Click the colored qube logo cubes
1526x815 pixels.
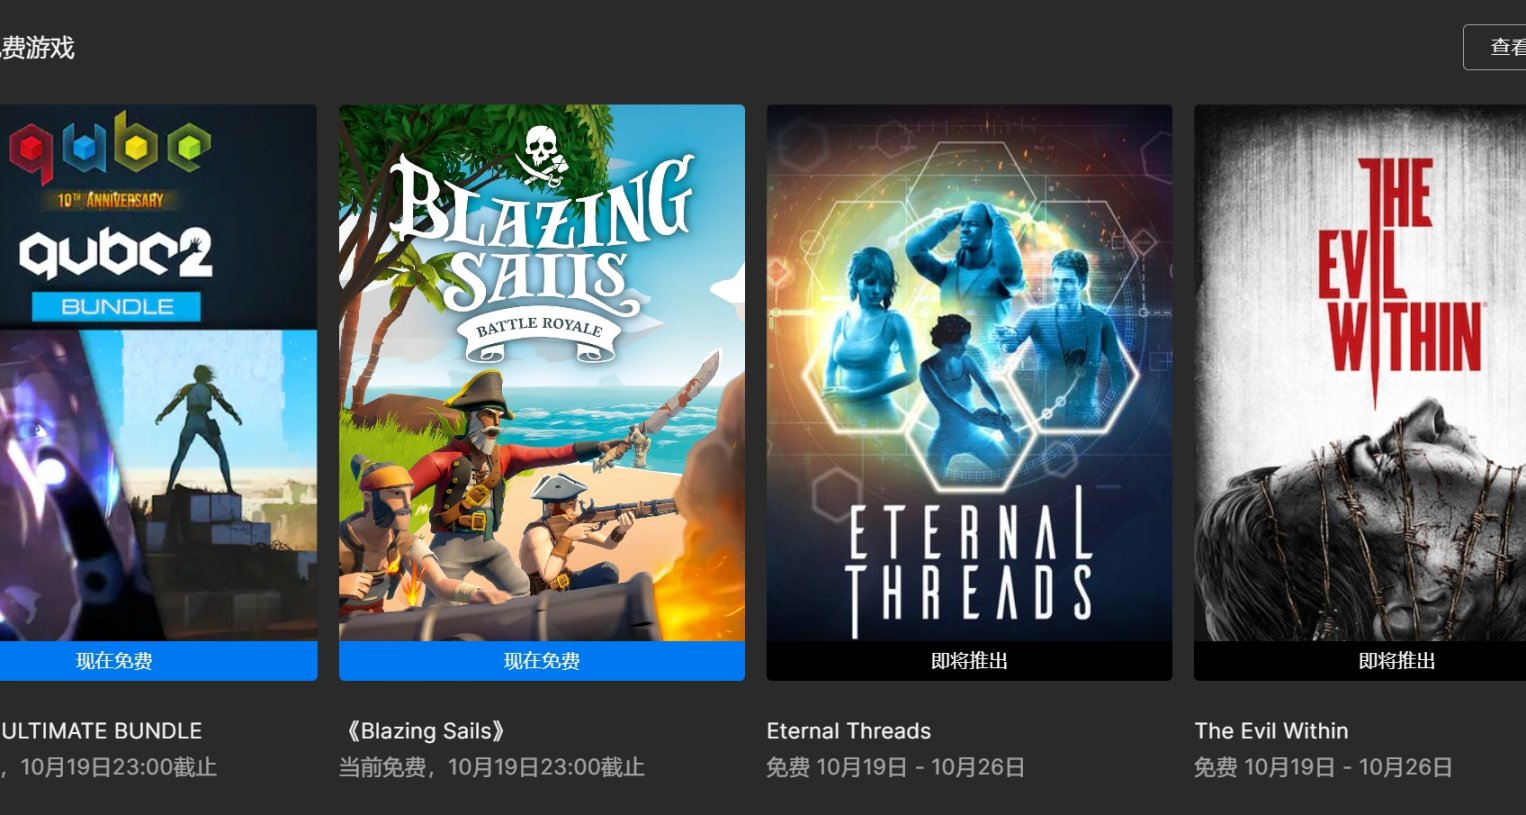(x=111, y=147)
